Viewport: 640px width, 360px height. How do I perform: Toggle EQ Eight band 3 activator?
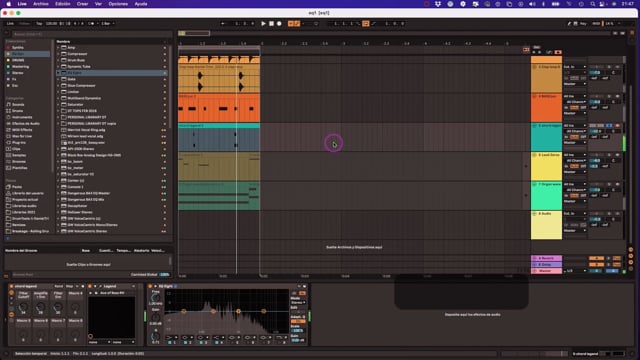click(201, 342)
